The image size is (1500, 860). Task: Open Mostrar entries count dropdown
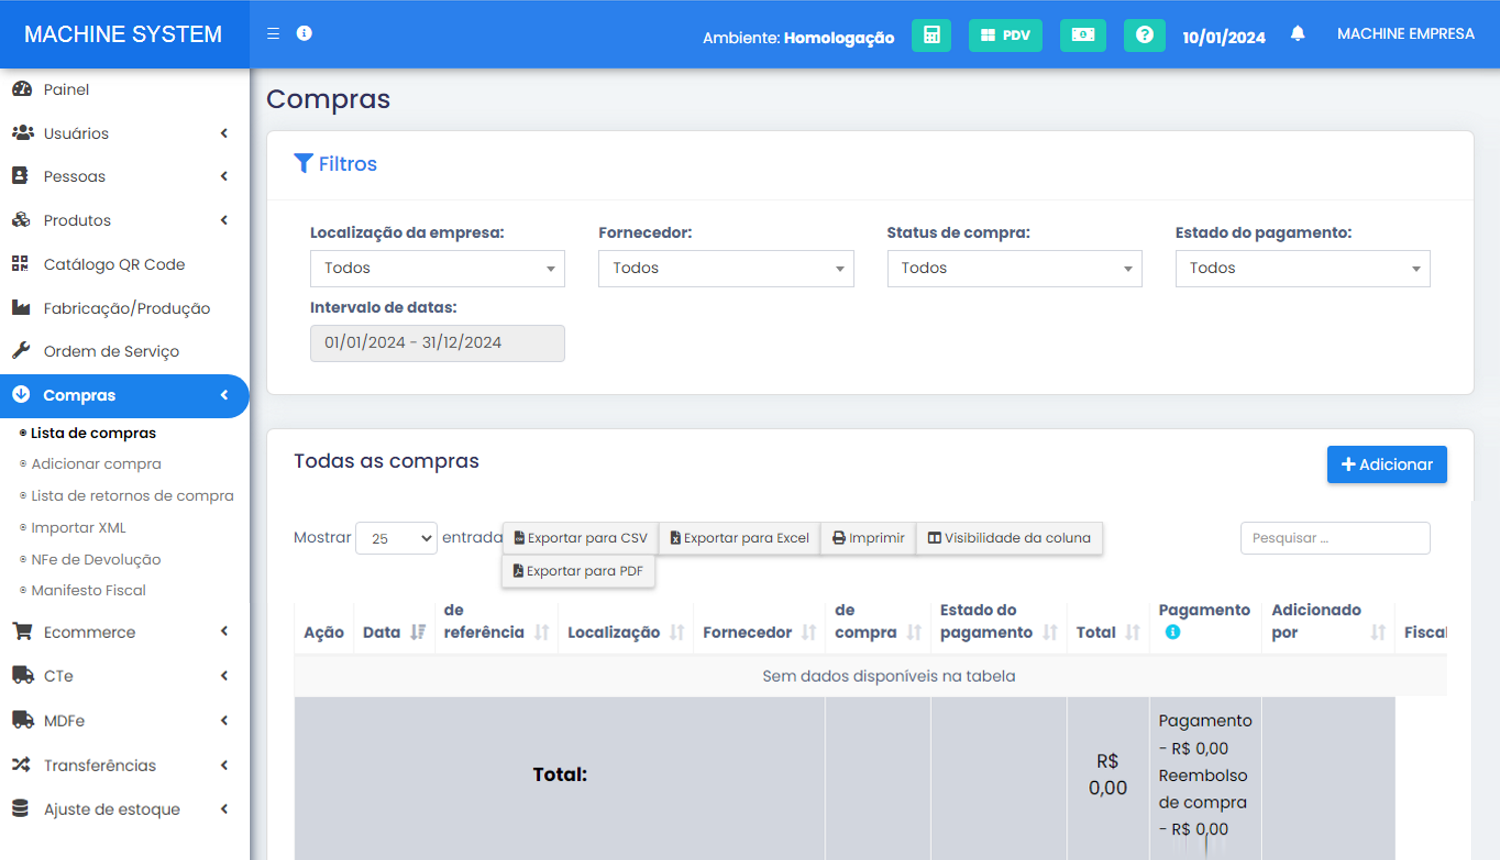pyautogui.click(x=396, y=538)
